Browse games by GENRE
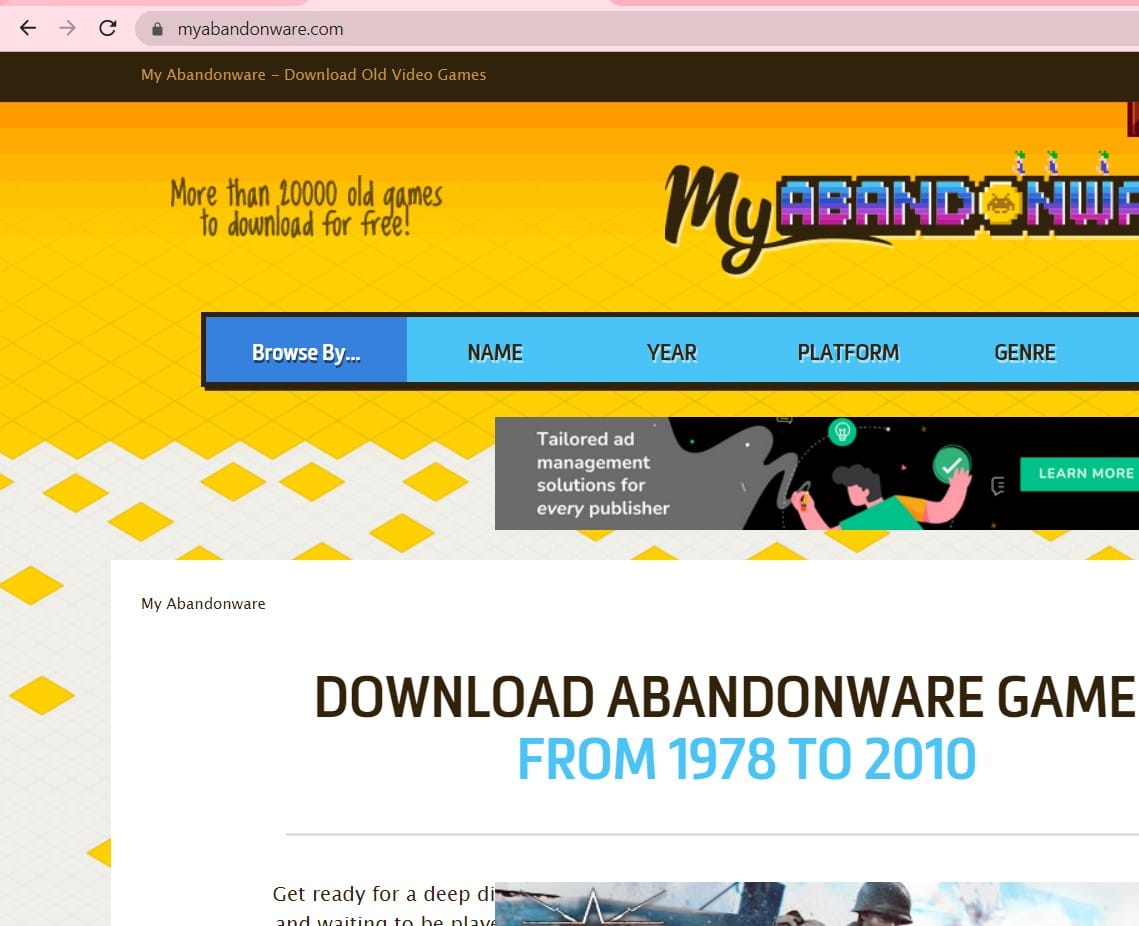Screen dimensions: 1139x926 [1024, 352]
